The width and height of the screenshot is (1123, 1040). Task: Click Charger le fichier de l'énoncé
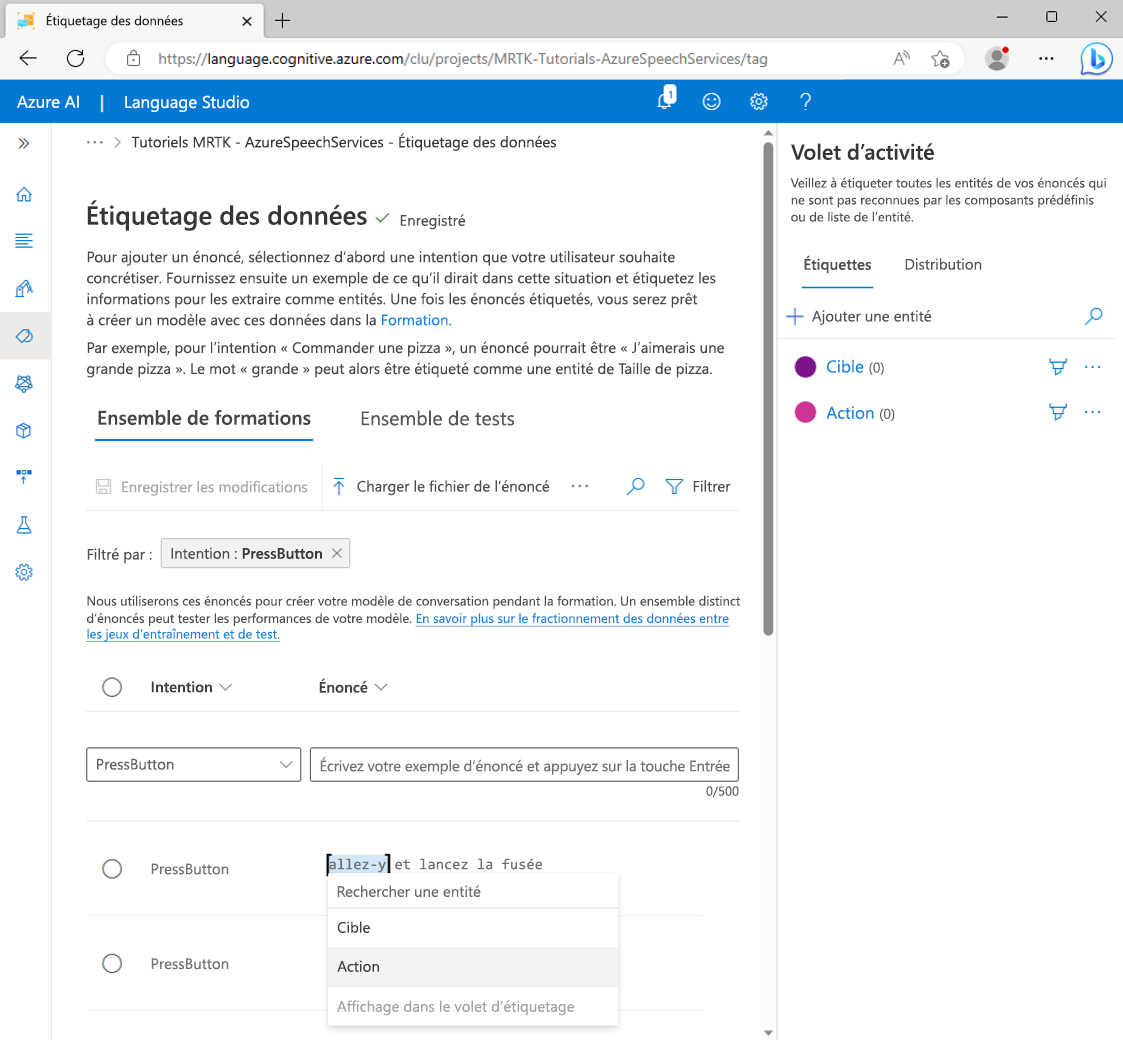pyautogui.click(x=441, y=486)
